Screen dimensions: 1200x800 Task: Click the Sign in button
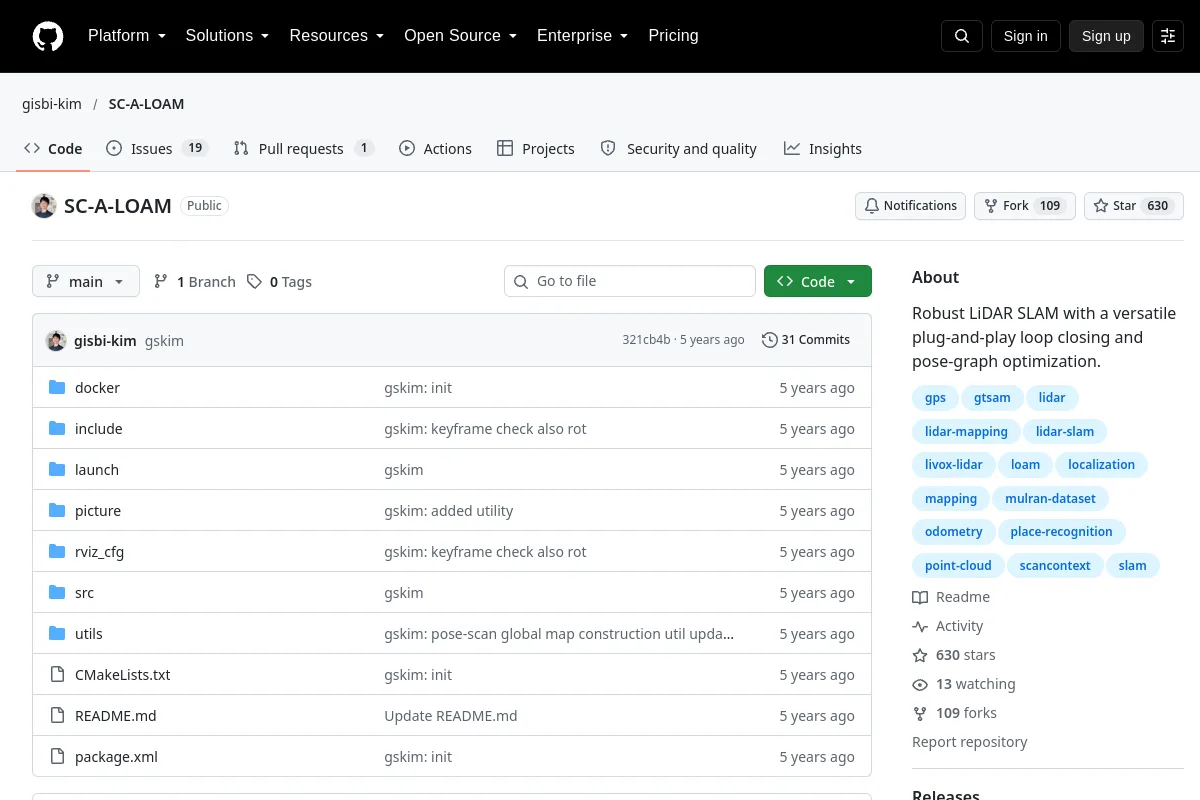click(1025, 36)
